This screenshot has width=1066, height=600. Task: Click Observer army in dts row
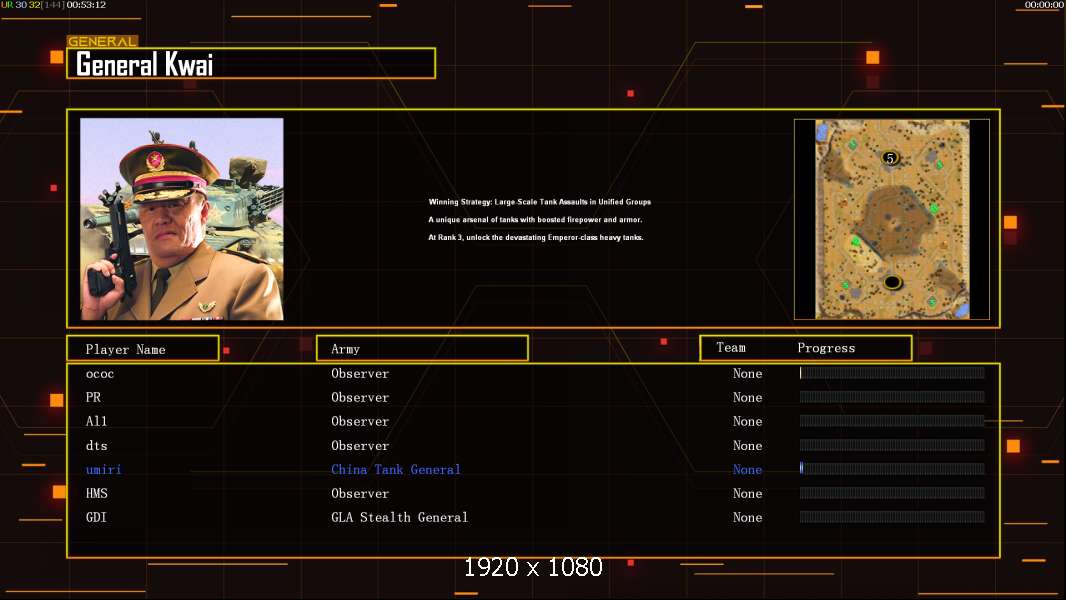click(x=360, y=446)
